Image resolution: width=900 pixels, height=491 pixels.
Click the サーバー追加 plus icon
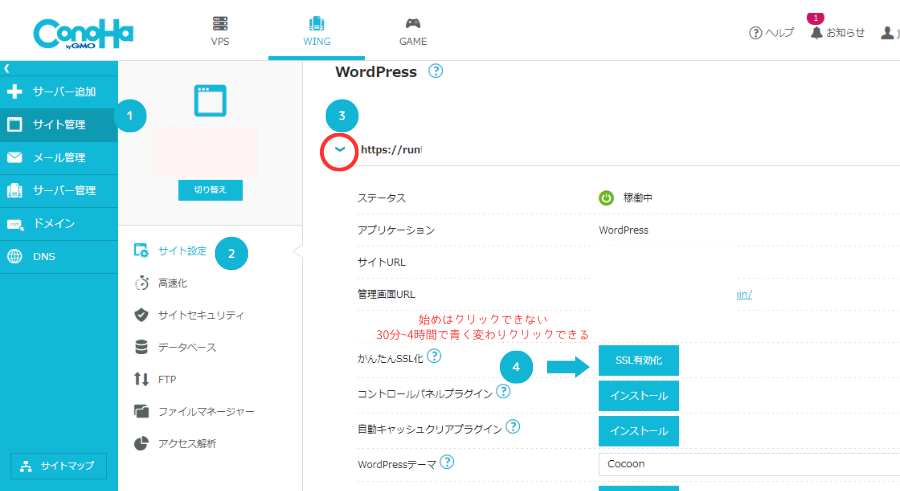(14, 92)
